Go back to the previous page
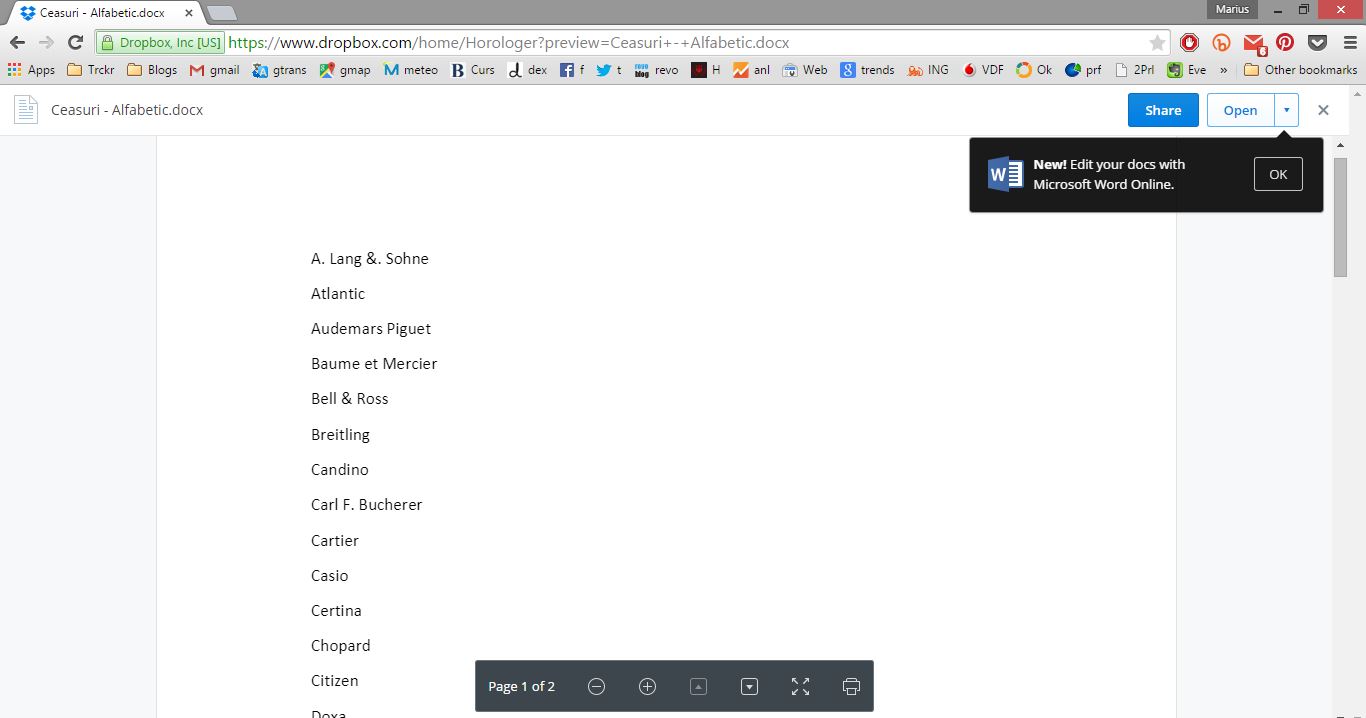This screenshot has height=718, width=1366. click(x=17, y=43)
